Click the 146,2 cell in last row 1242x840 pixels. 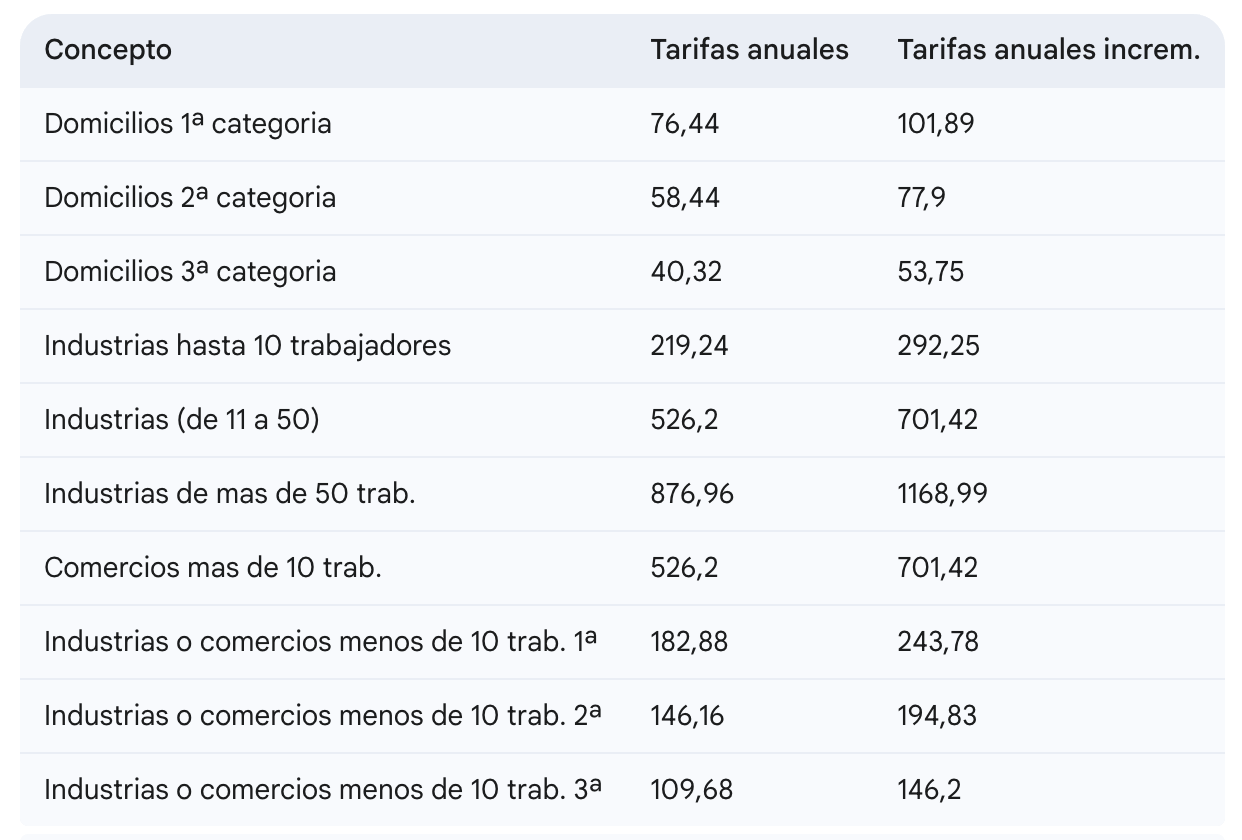pos(929,790)
